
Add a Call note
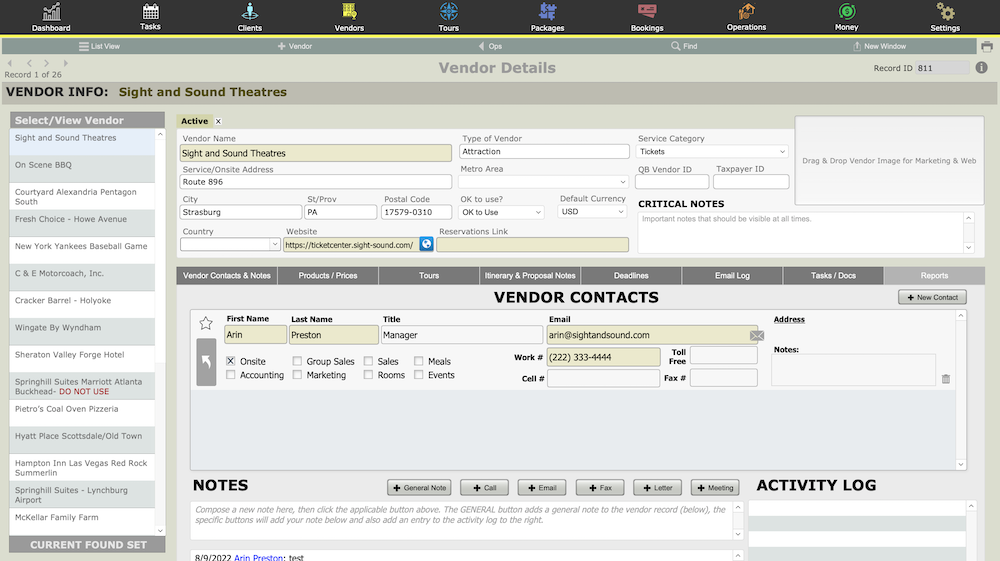pyautogui.click(x=484, y=488)
